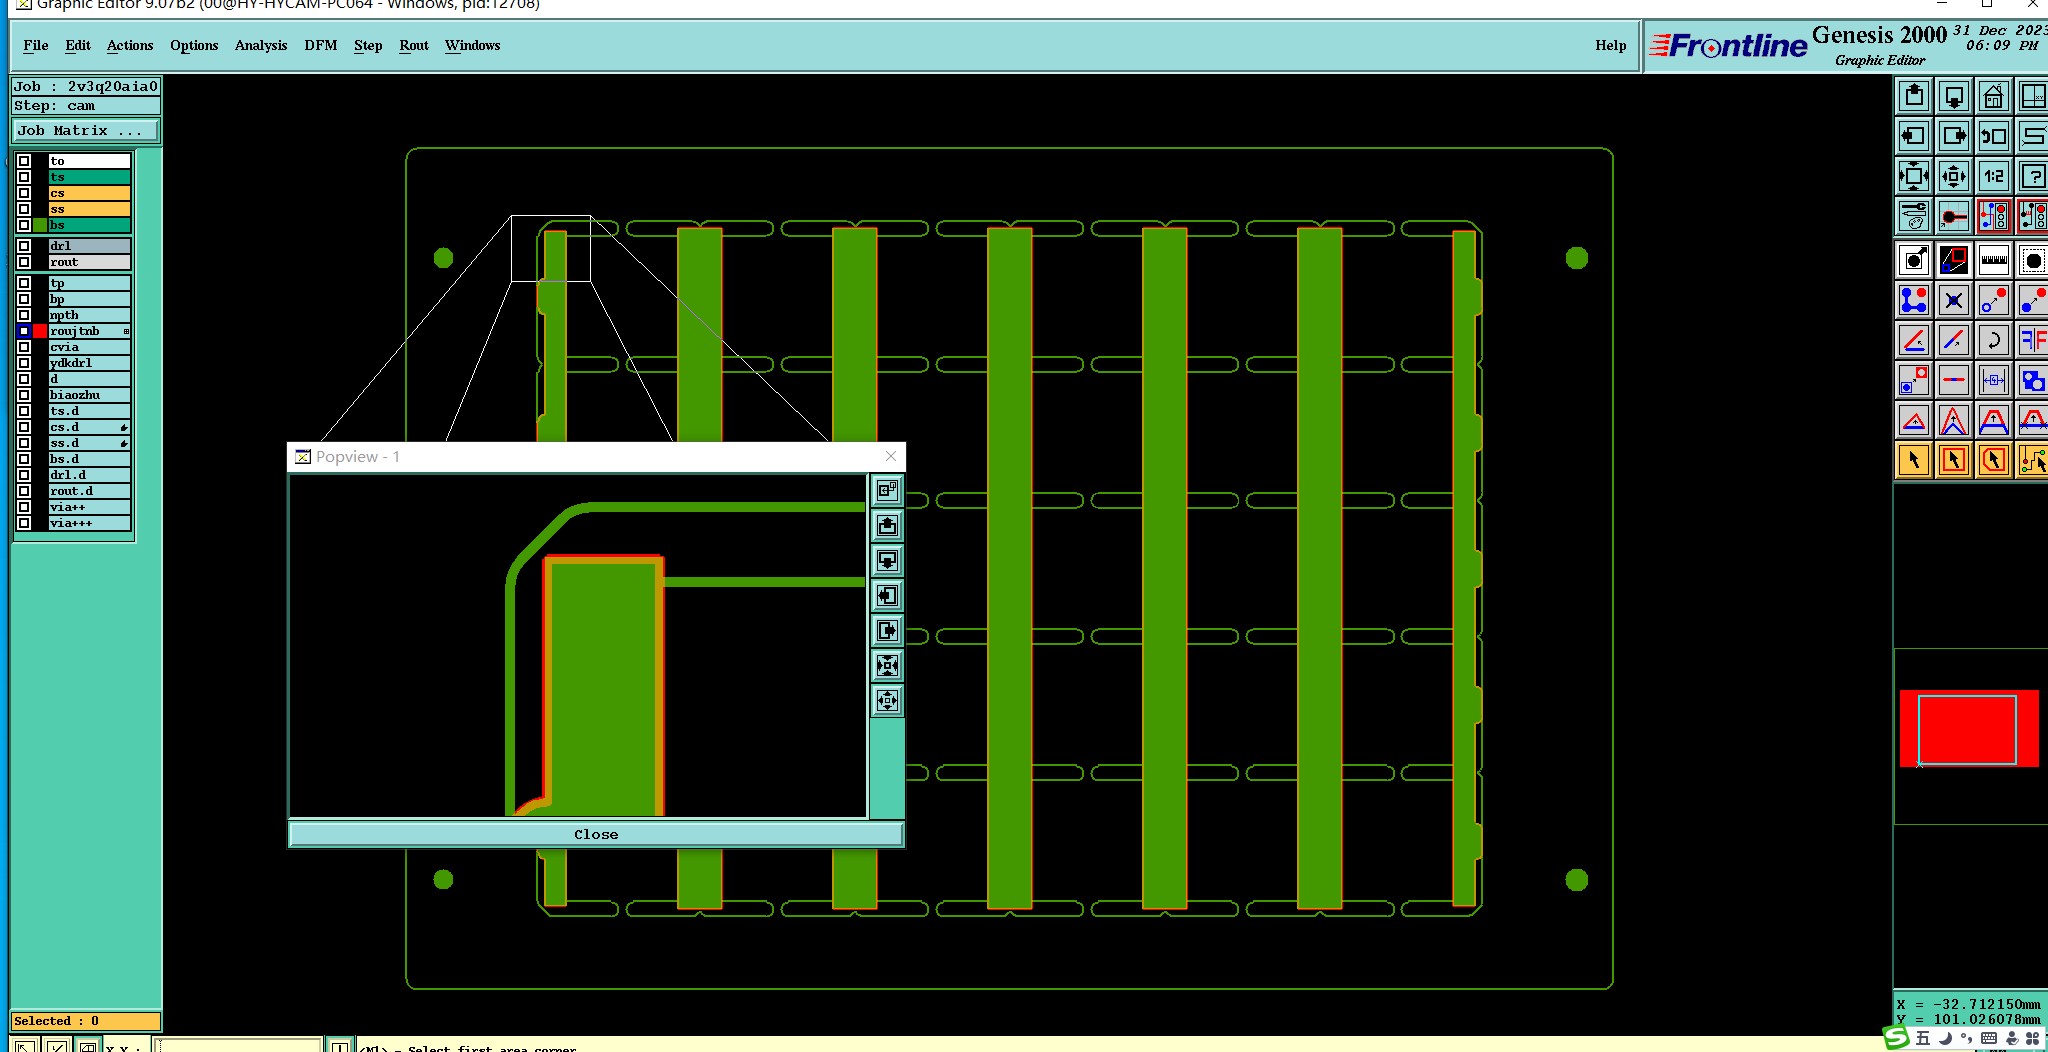Open the Edit menu
This screenshot has height=1052, width=2048.
point(78,45)
